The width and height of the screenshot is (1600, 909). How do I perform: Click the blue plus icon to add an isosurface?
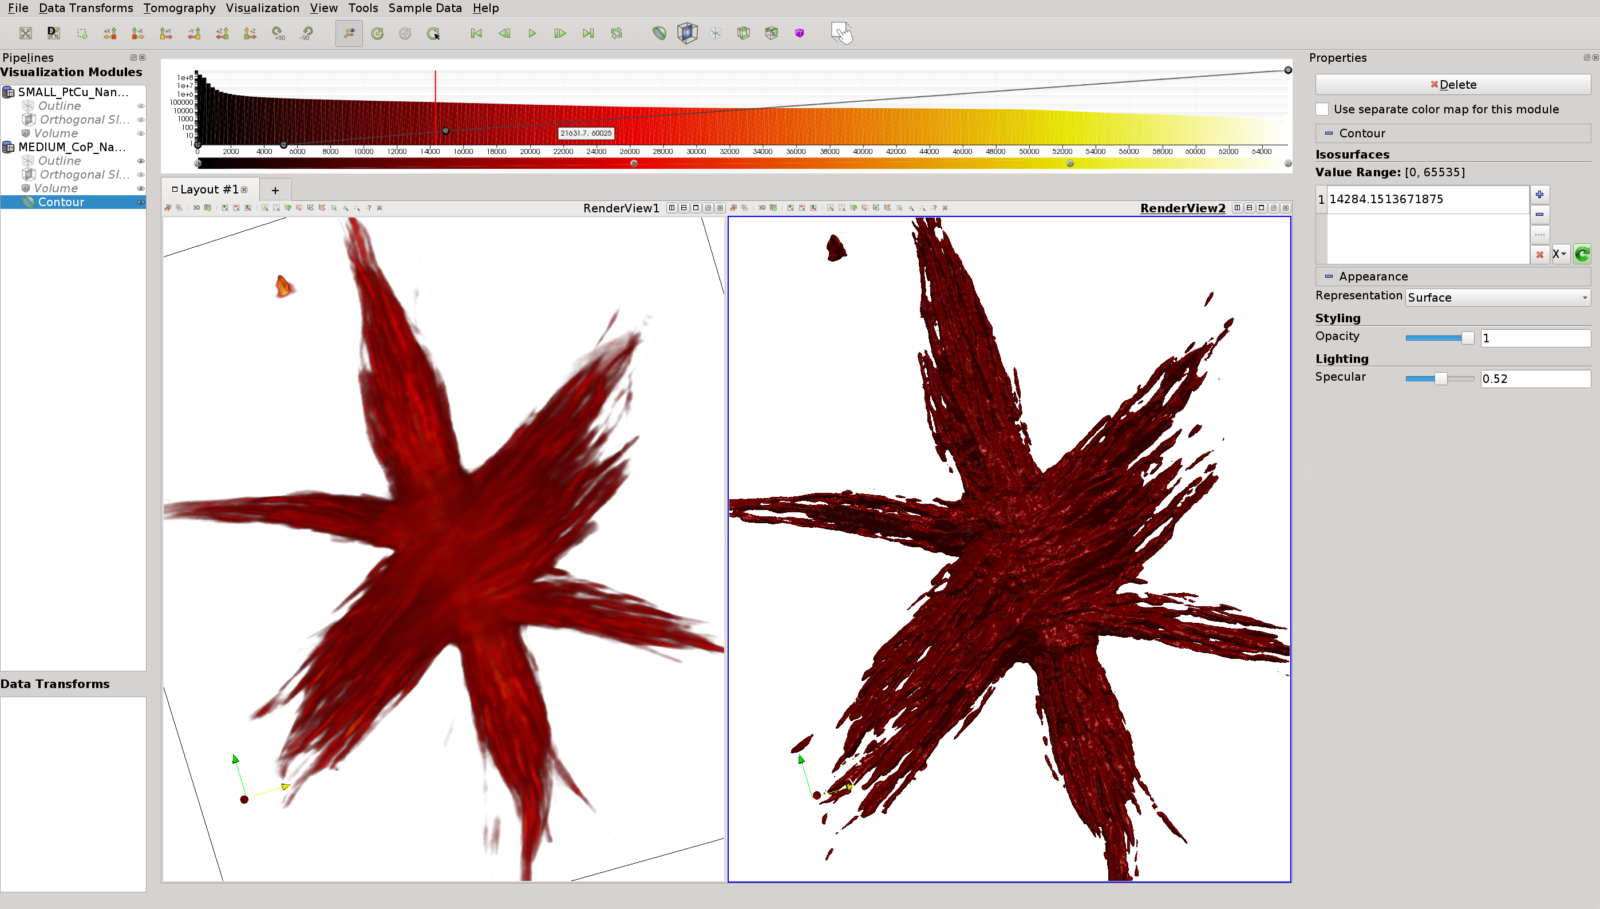(x=1539, y=194)
